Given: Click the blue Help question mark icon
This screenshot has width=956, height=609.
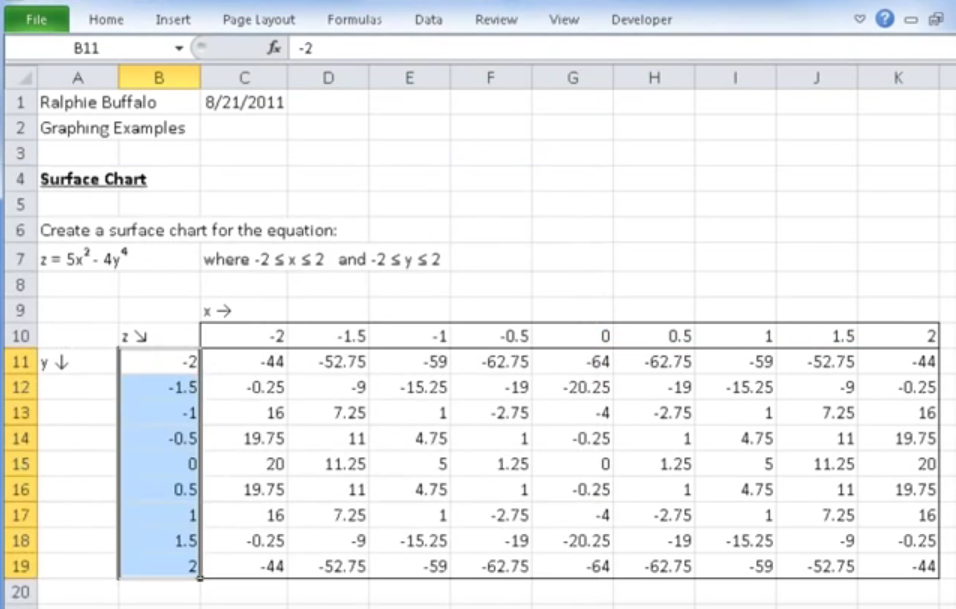Looking at the screenshot, I should 885,19.
